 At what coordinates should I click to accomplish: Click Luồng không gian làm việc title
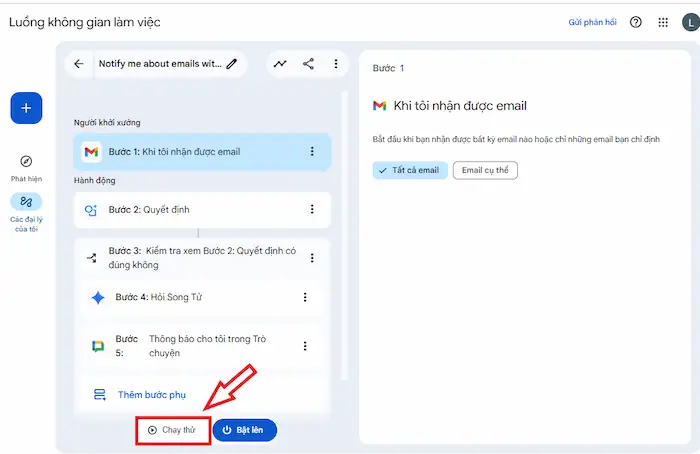tap(84, 22)
